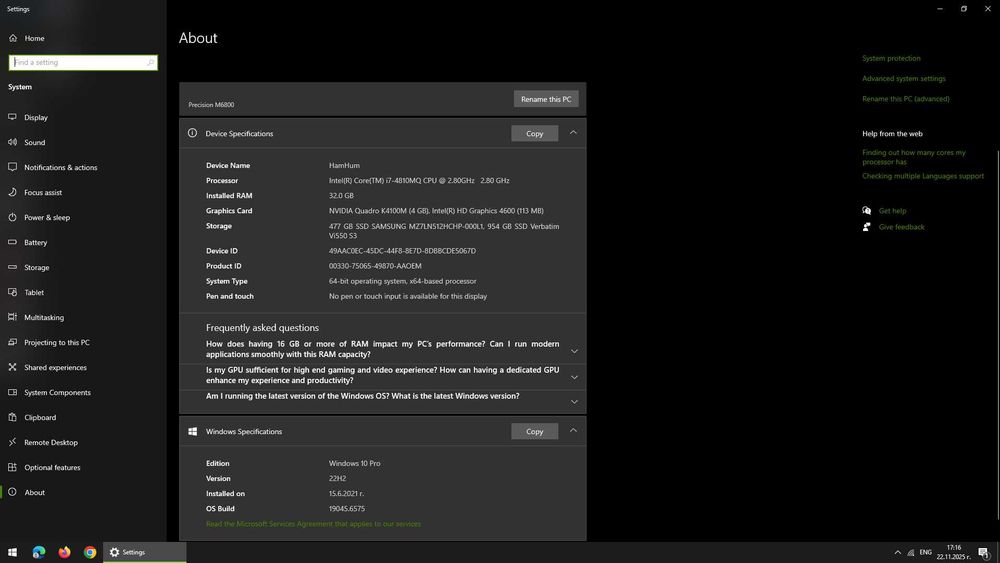The image size is (1000, 563).
Task: Launch Microsoft Edge from taskbar
Action: pos(39,552)
